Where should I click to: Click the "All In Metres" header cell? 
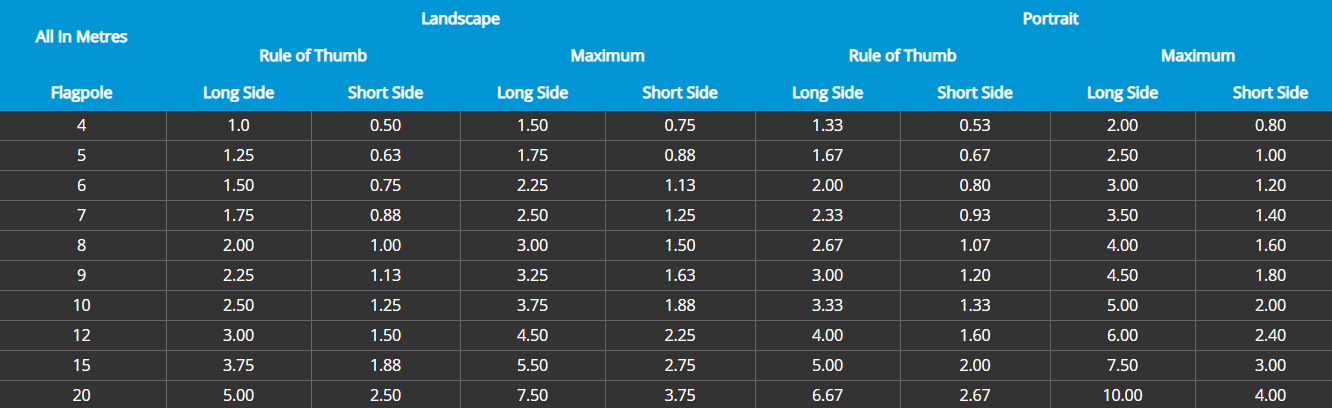[x=82, y=37]
